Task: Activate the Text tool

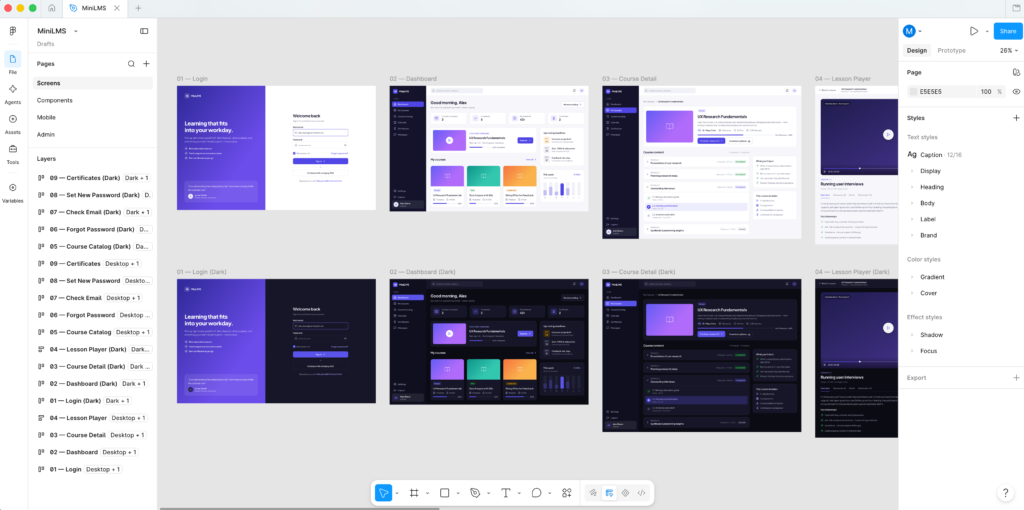Action: (505, 493)
